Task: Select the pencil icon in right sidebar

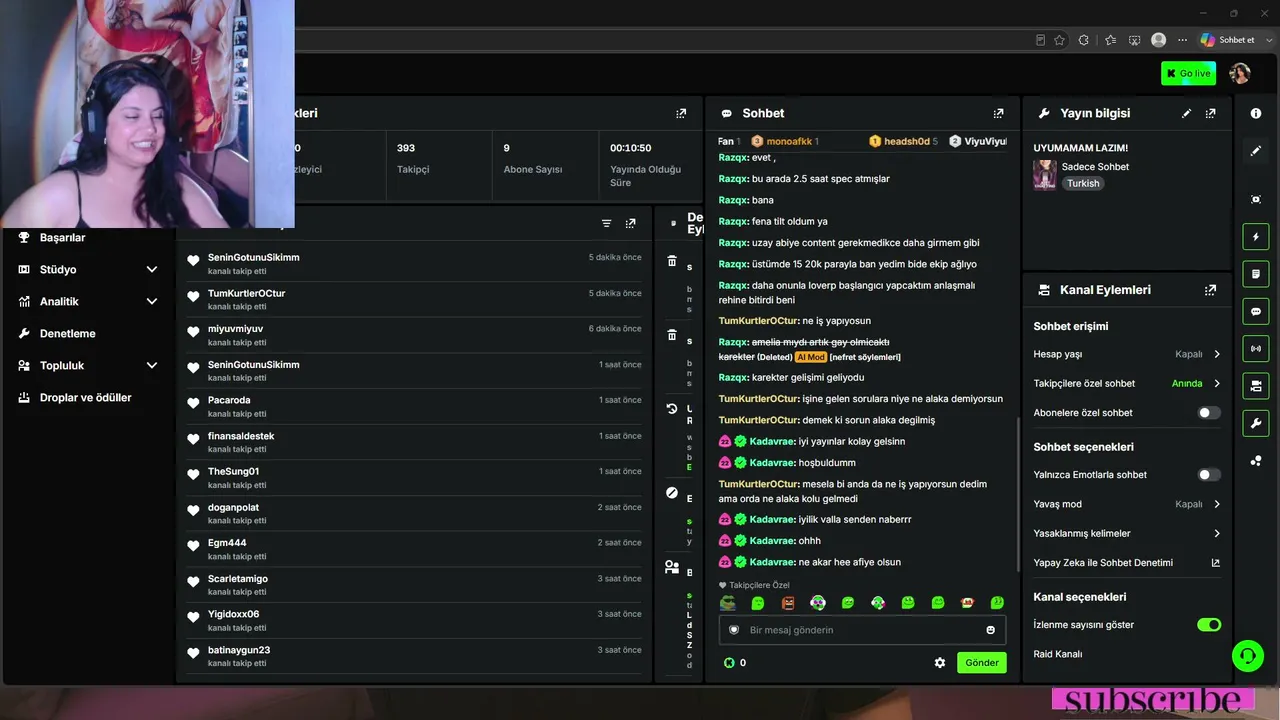Action: [1256, 151]
